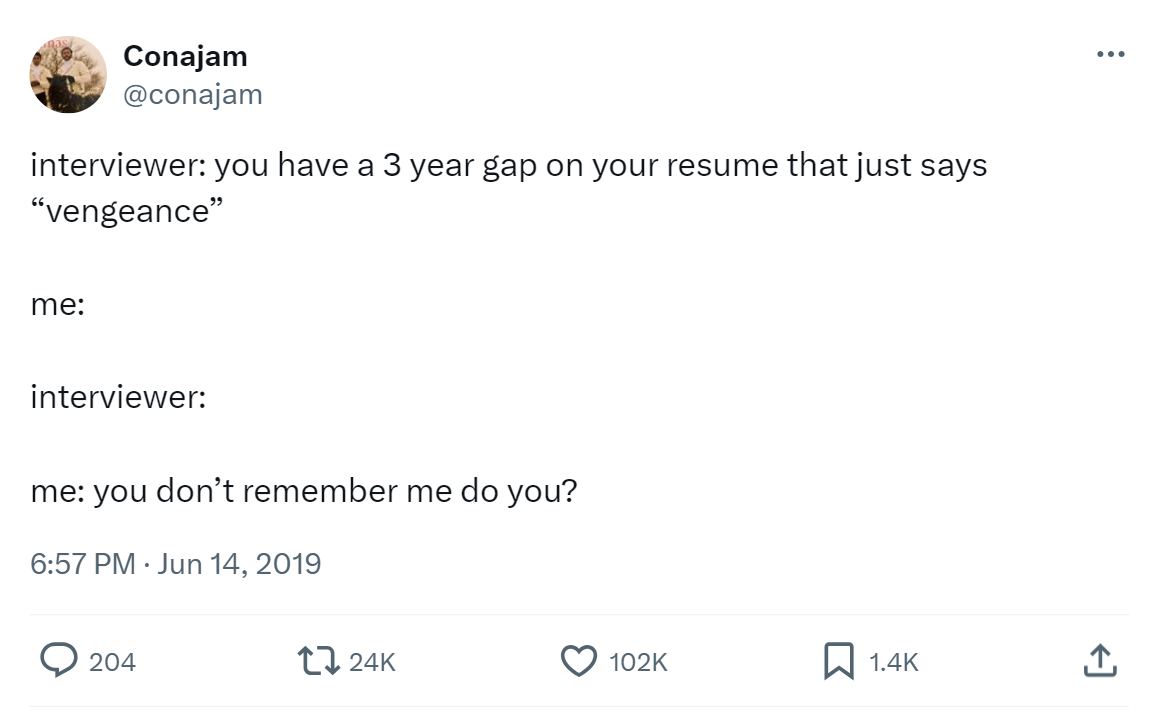1149x727 pixels.
Task: Click the 204 replies count
Action: pyautogui.click(x=112, y=662)
